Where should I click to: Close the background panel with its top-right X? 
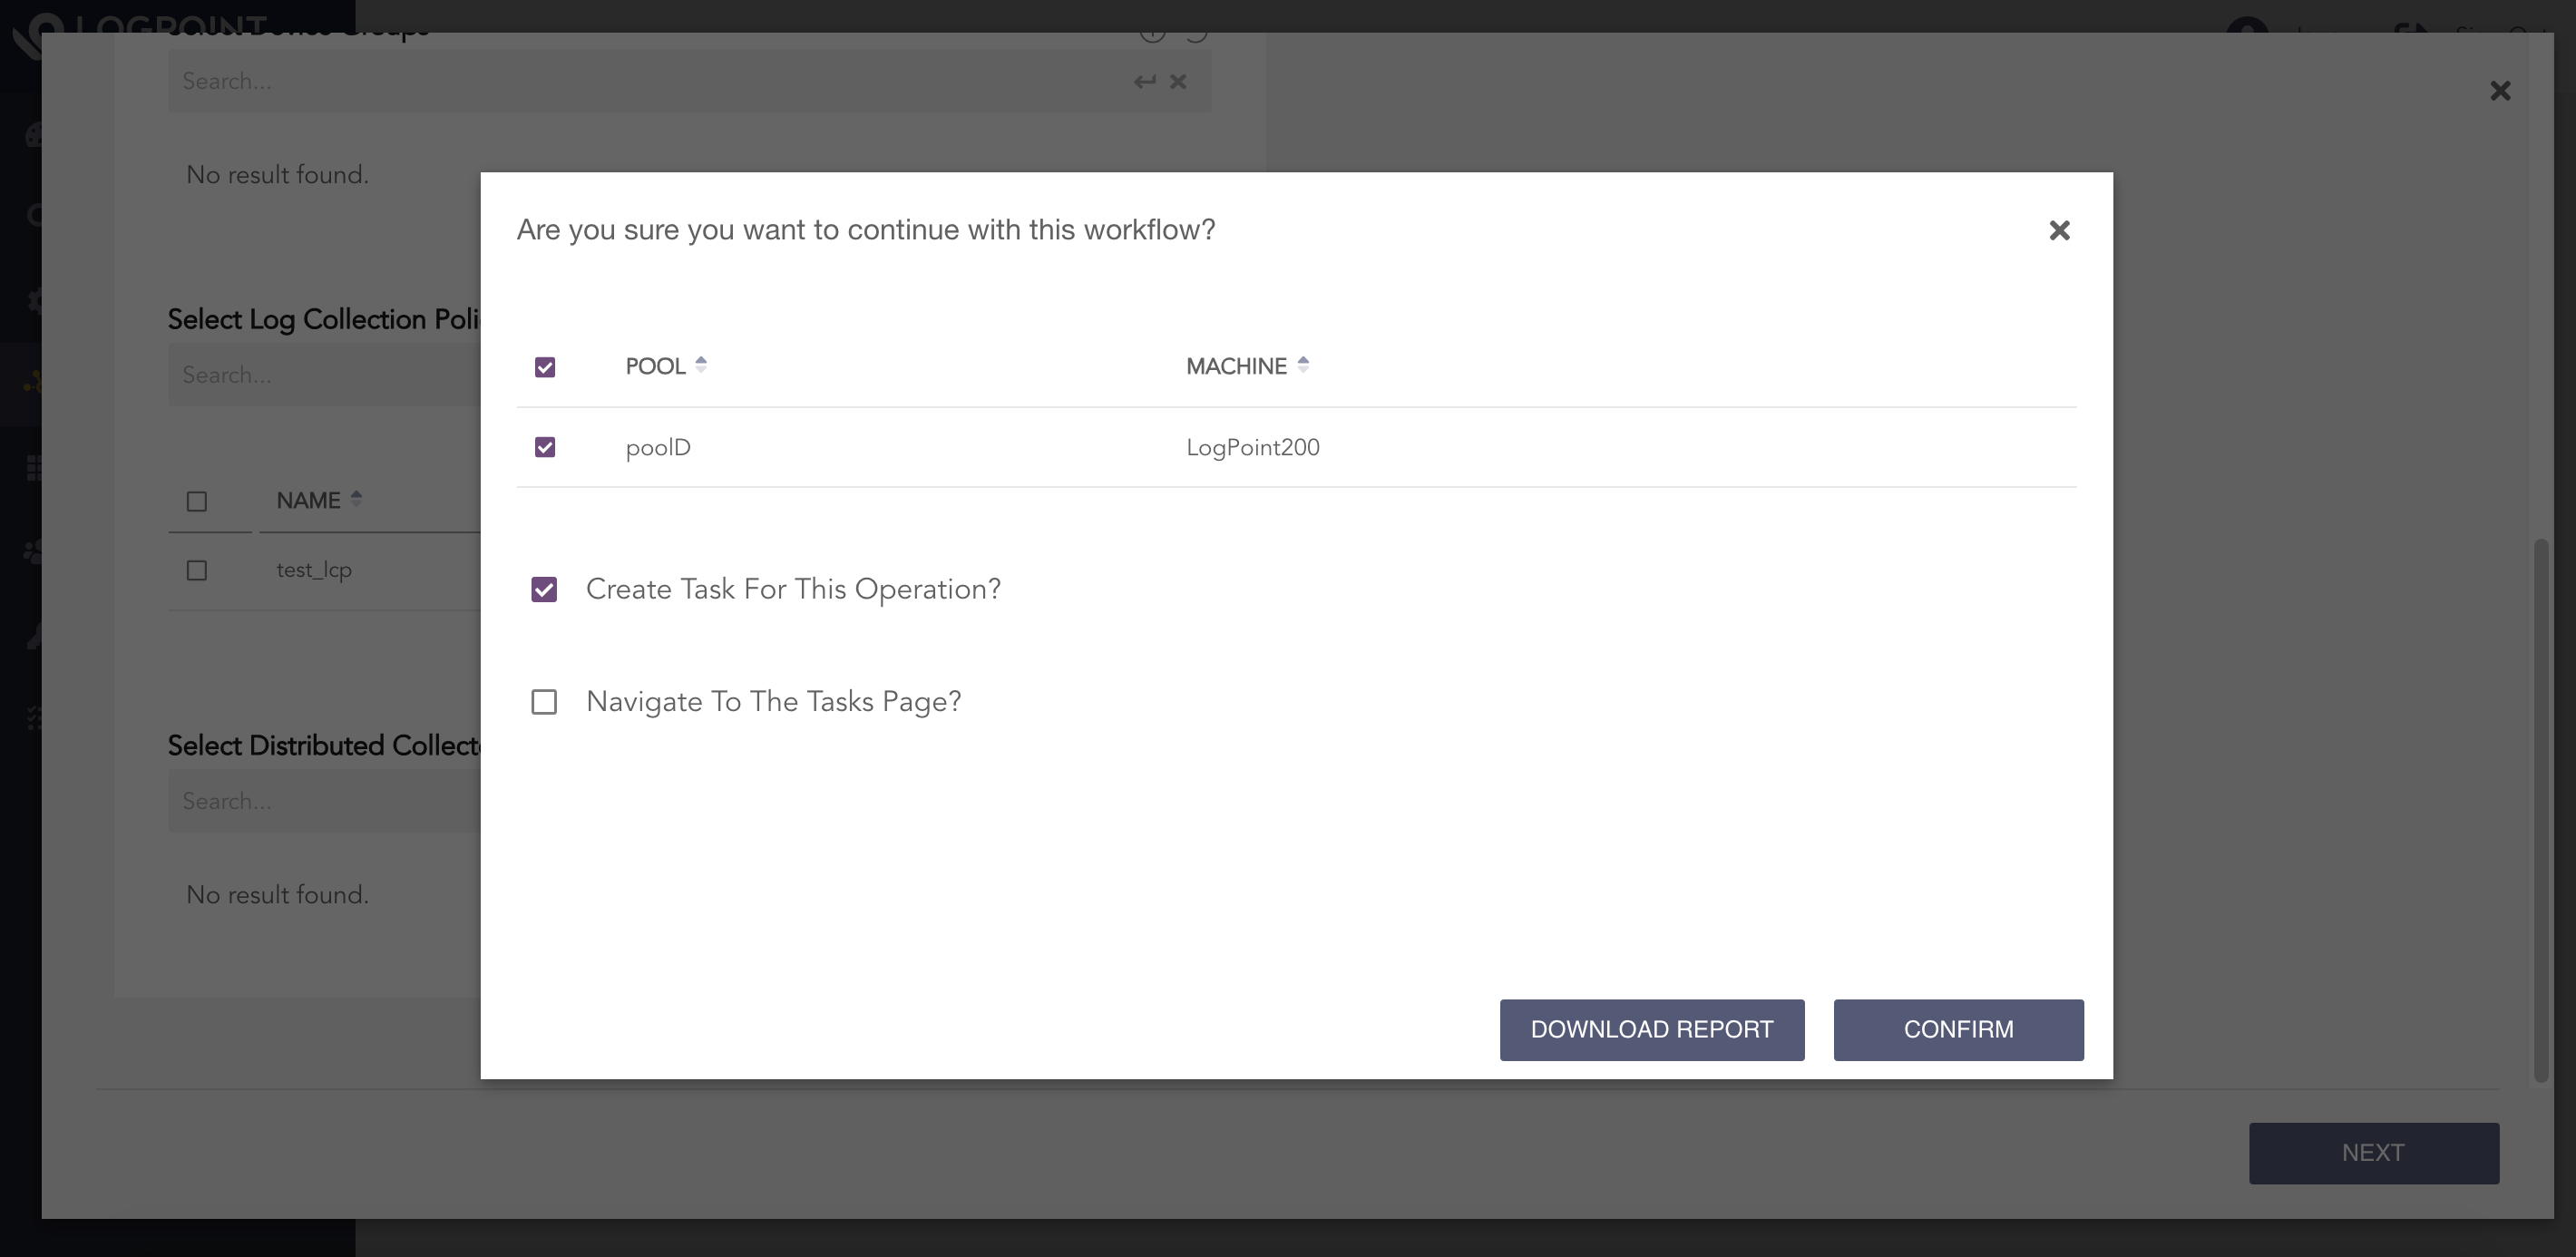pos(2499,91)
